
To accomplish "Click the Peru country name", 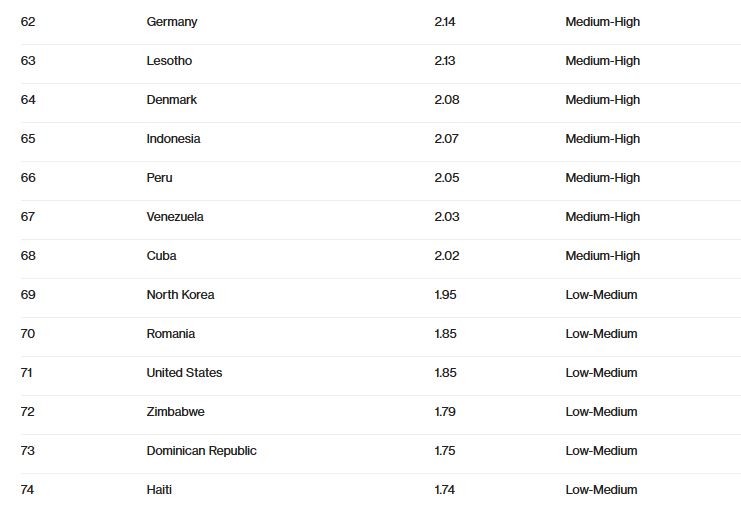I will click(x=159, y=178).
